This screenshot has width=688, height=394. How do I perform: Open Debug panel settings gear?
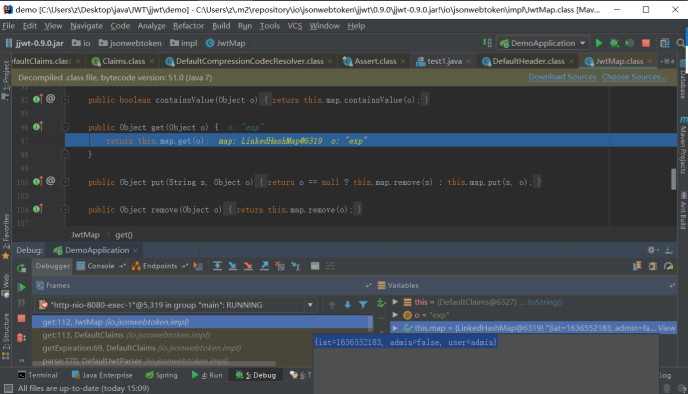(x=652, y=250)
